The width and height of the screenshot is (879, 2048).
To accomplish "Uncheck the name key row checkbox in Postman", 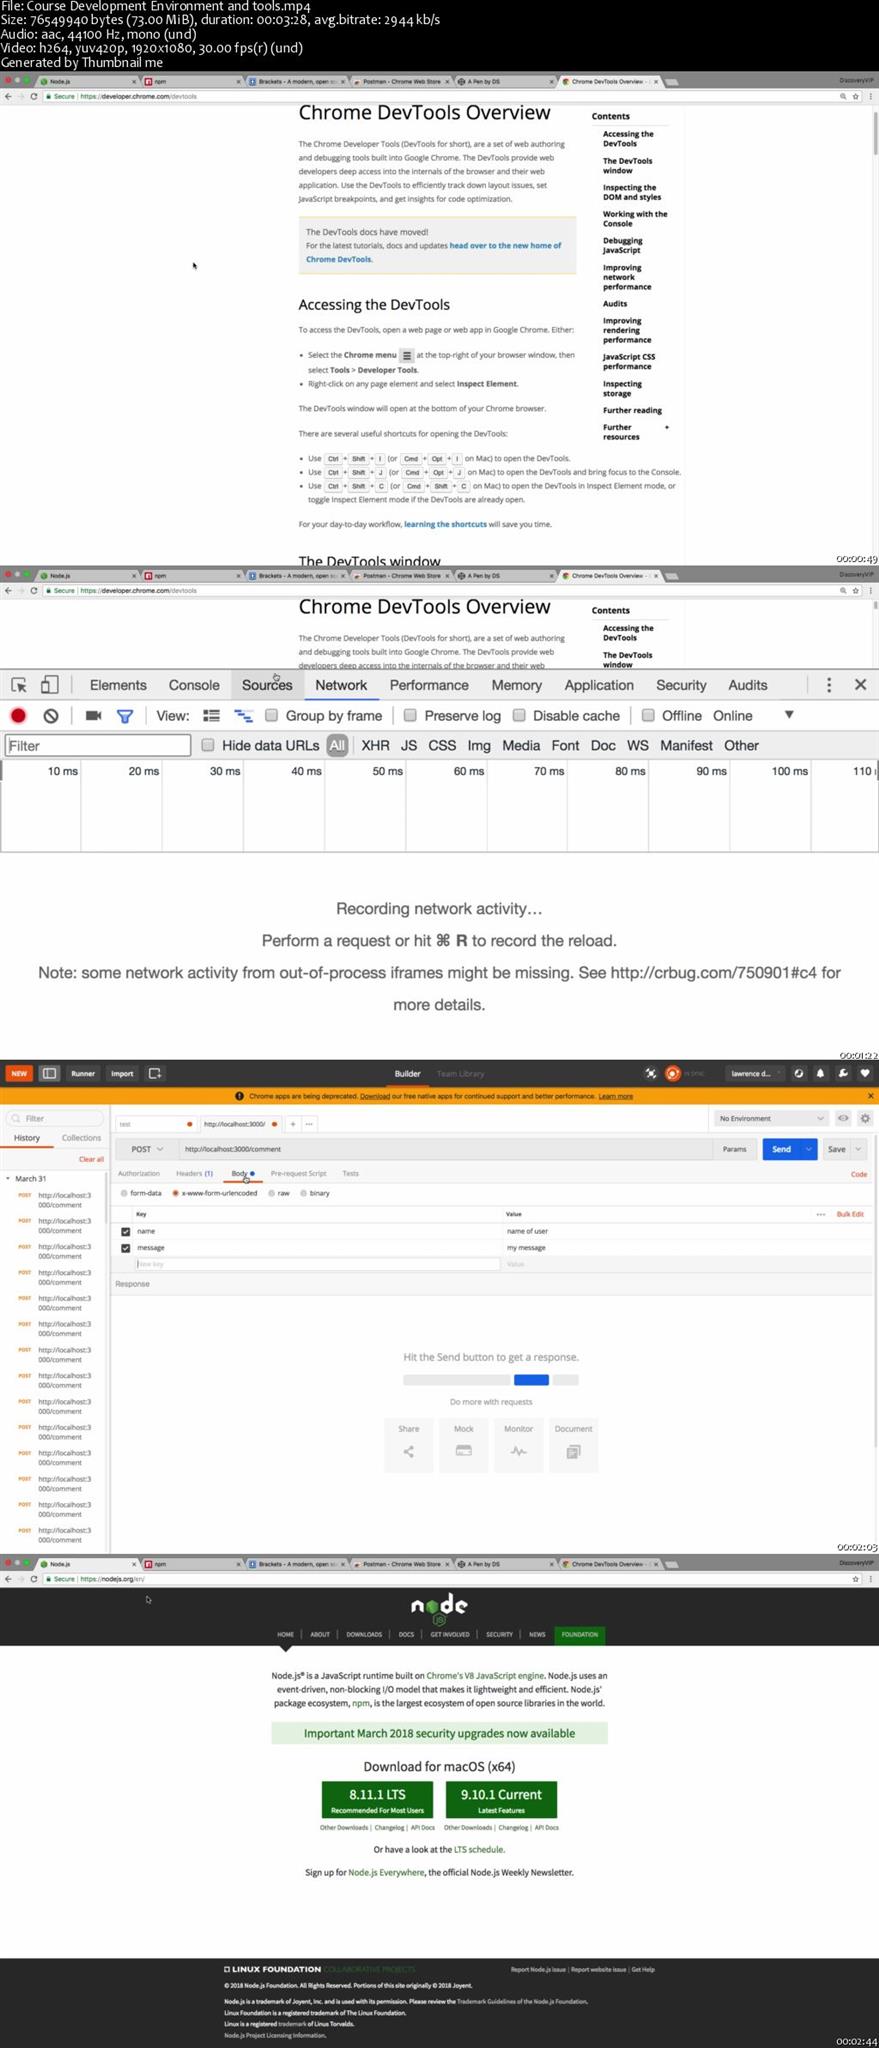I will coord(125,1231).
